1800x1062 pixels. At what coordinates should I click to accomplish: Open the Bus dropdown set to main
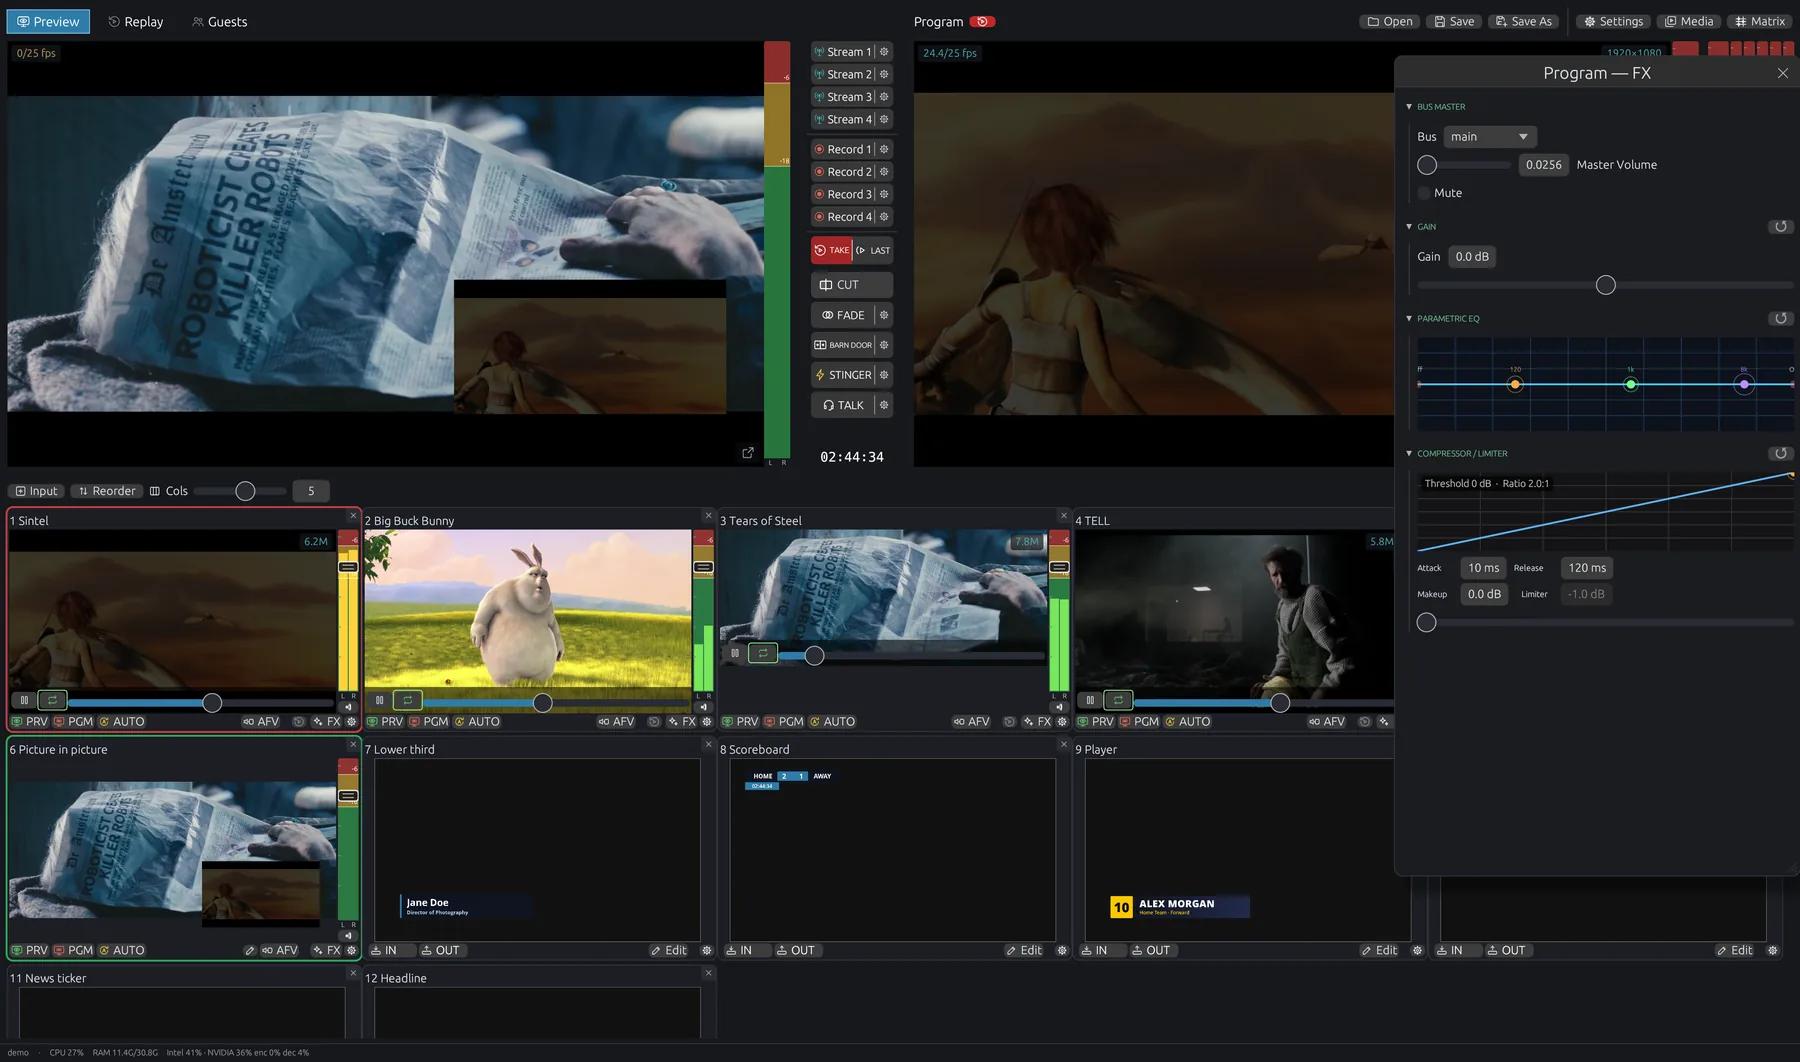pyautogui.click(x=1490, y=137)
